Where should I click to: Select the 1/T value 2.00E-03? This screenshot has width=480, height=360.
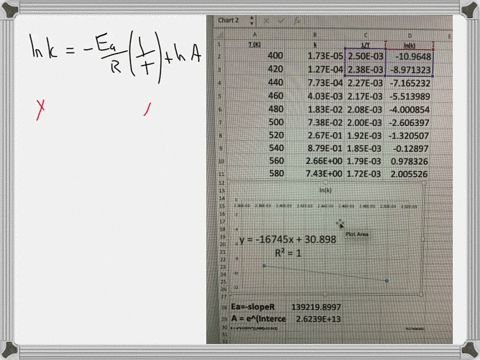[x=365, y=123]
